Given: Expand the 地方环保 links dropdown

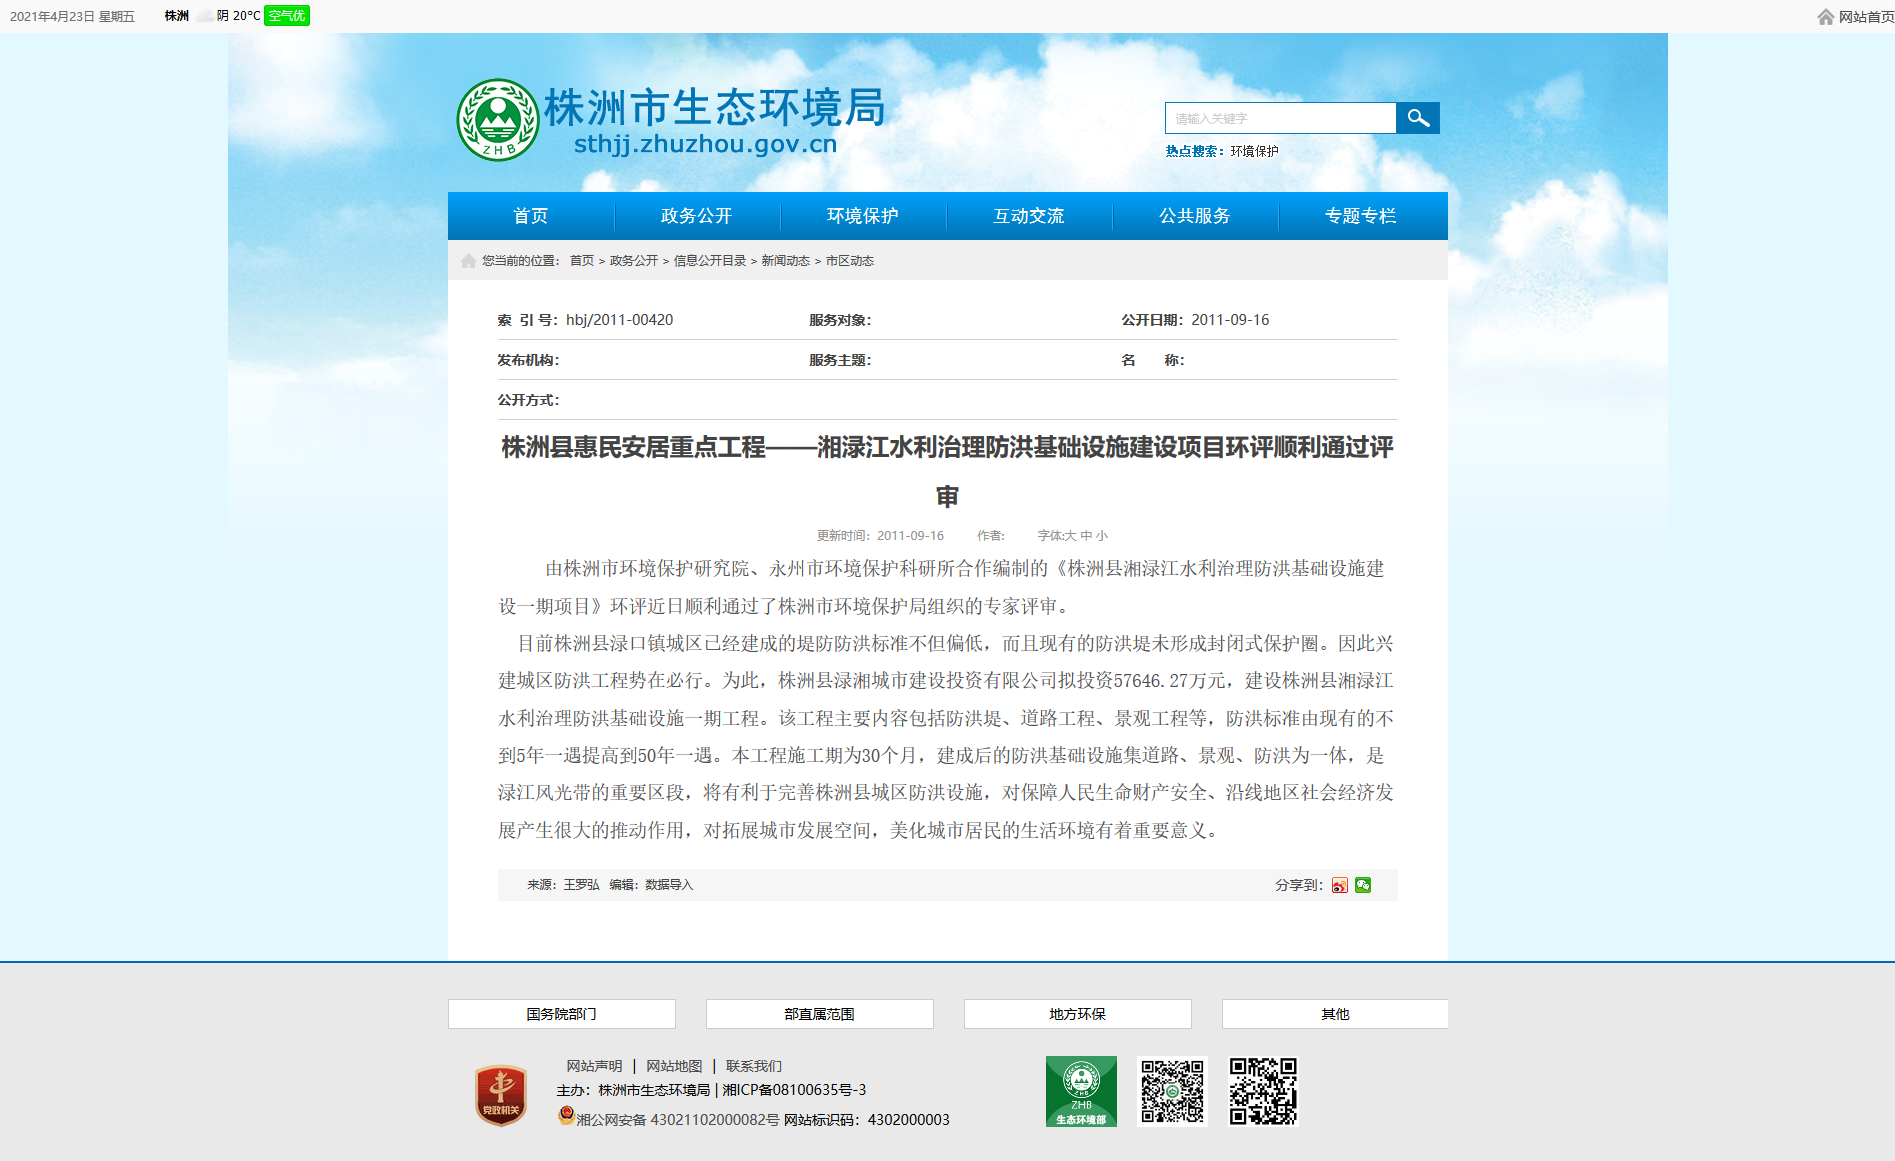Looking at the screenshot, I should 1078,1014.
